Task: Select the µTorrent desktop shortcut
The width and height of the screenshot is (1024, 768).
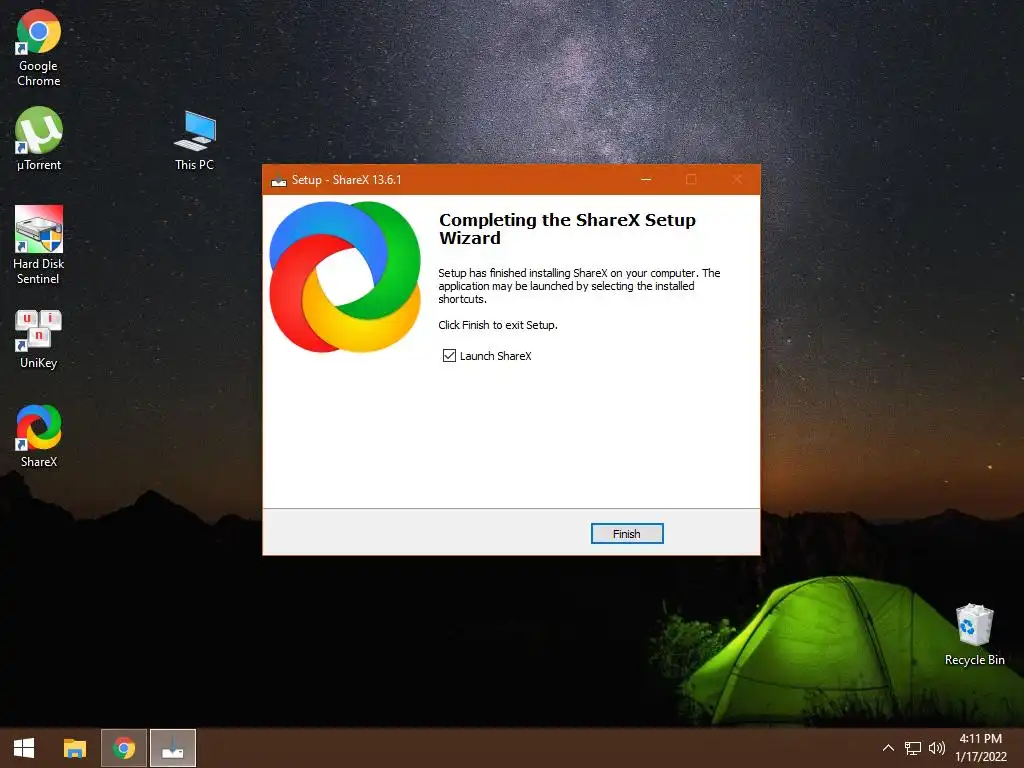Action: tap(39, 139)
